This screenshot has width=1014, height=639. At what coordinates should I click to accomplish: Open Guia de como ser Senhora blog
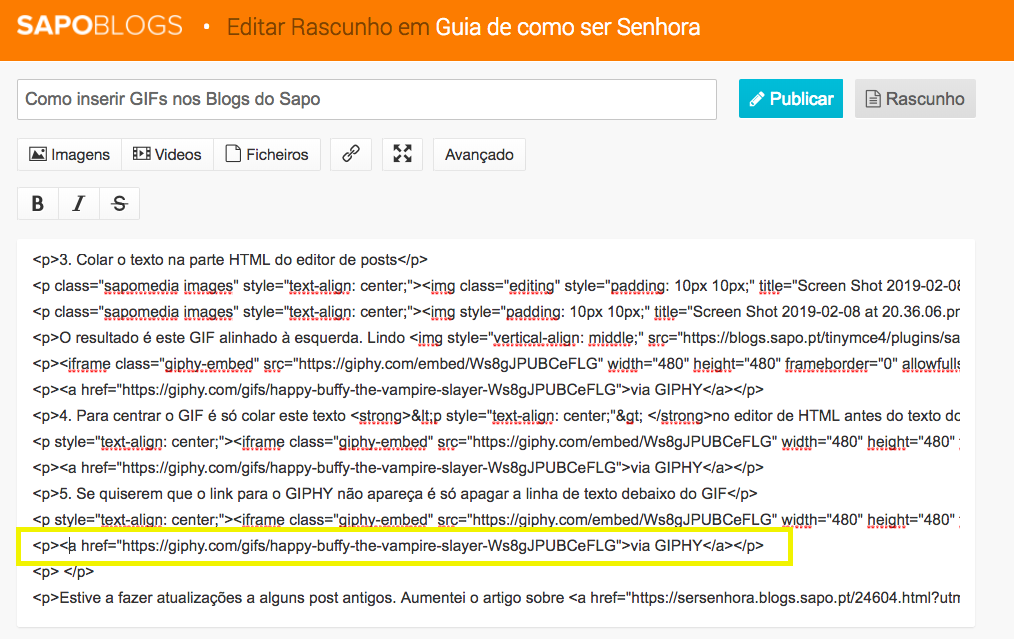coord(567,27)
